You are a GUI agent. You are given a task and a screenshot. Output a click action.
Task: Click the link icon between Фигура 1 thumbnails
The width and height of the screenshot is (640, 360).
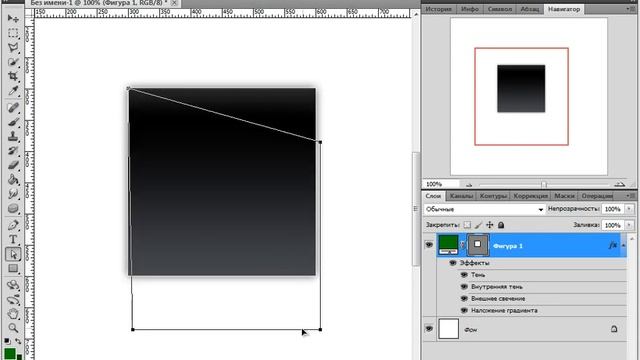pyautogui.click(x=462, y=244)
